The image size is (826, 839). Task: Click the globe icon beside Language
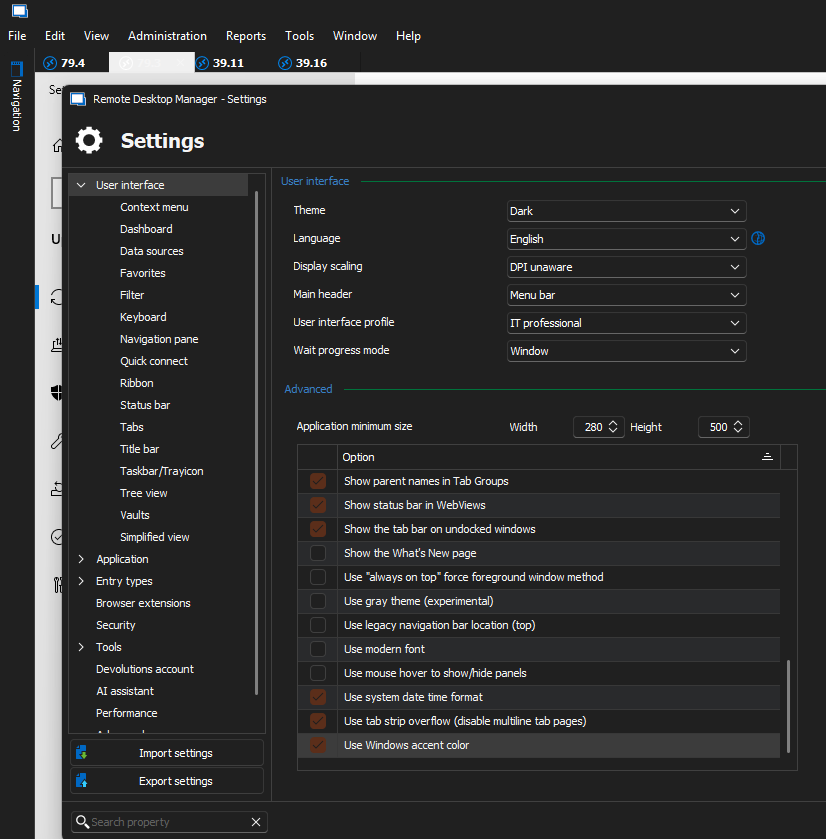tap(758, 239)
